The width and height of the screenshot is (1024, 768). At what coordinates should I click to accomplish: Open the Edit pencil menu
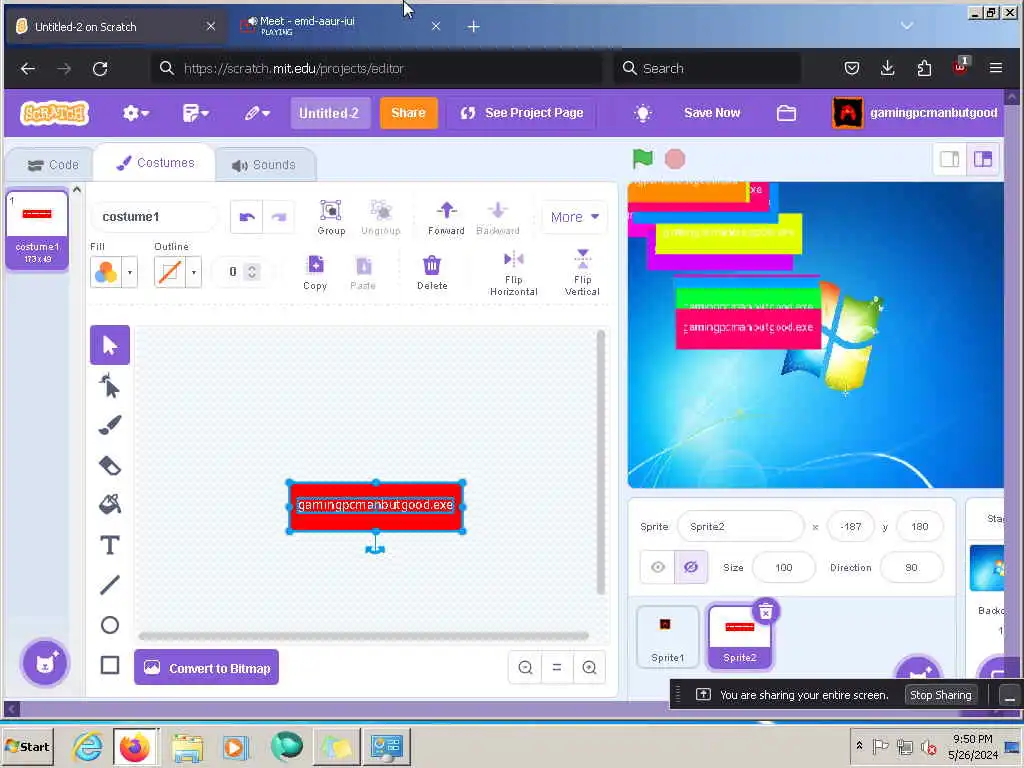click(x=257, y=113)
